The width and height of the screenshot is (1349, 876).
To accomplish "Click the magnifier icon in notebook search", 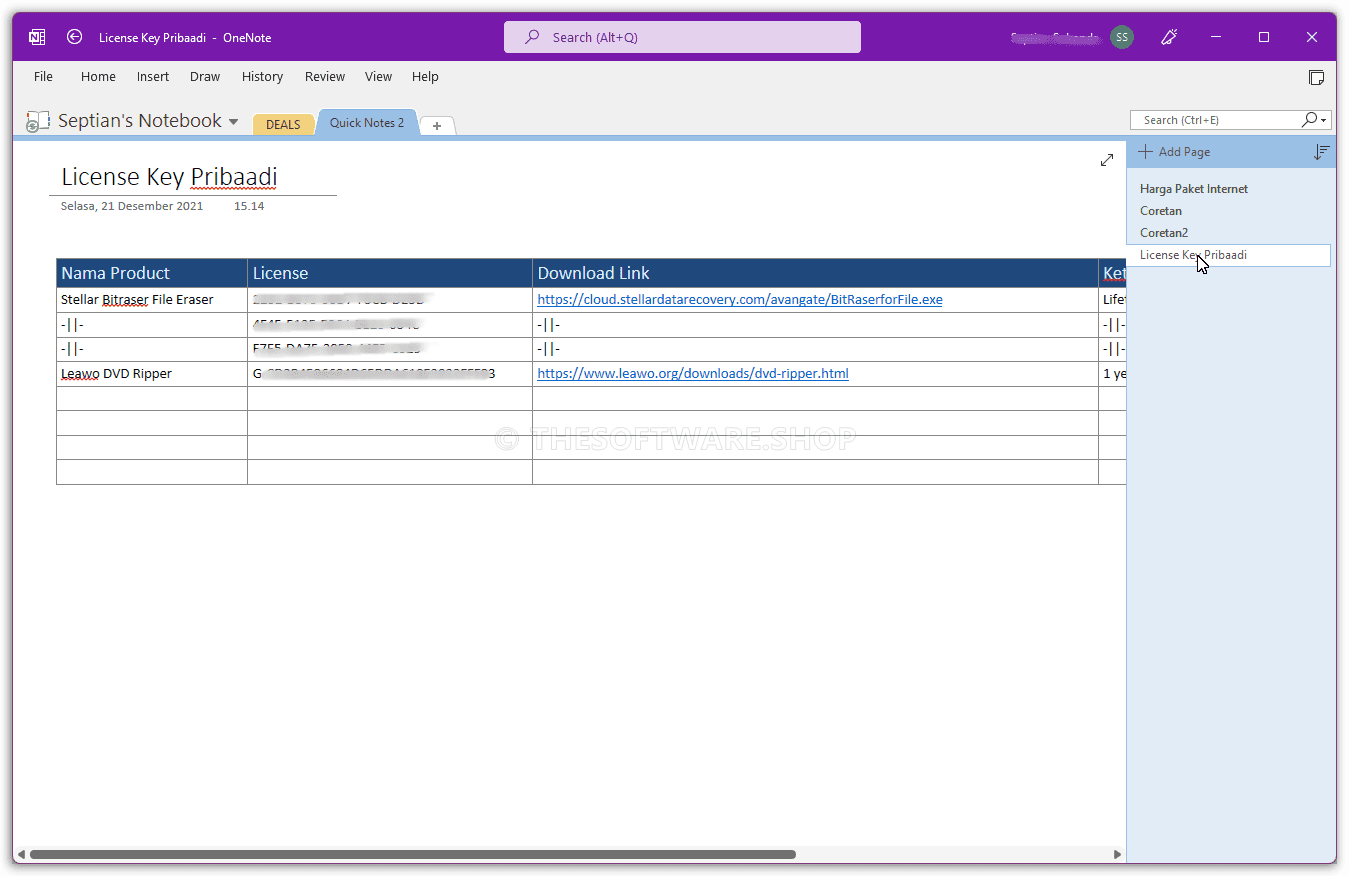I will 1309,120.
